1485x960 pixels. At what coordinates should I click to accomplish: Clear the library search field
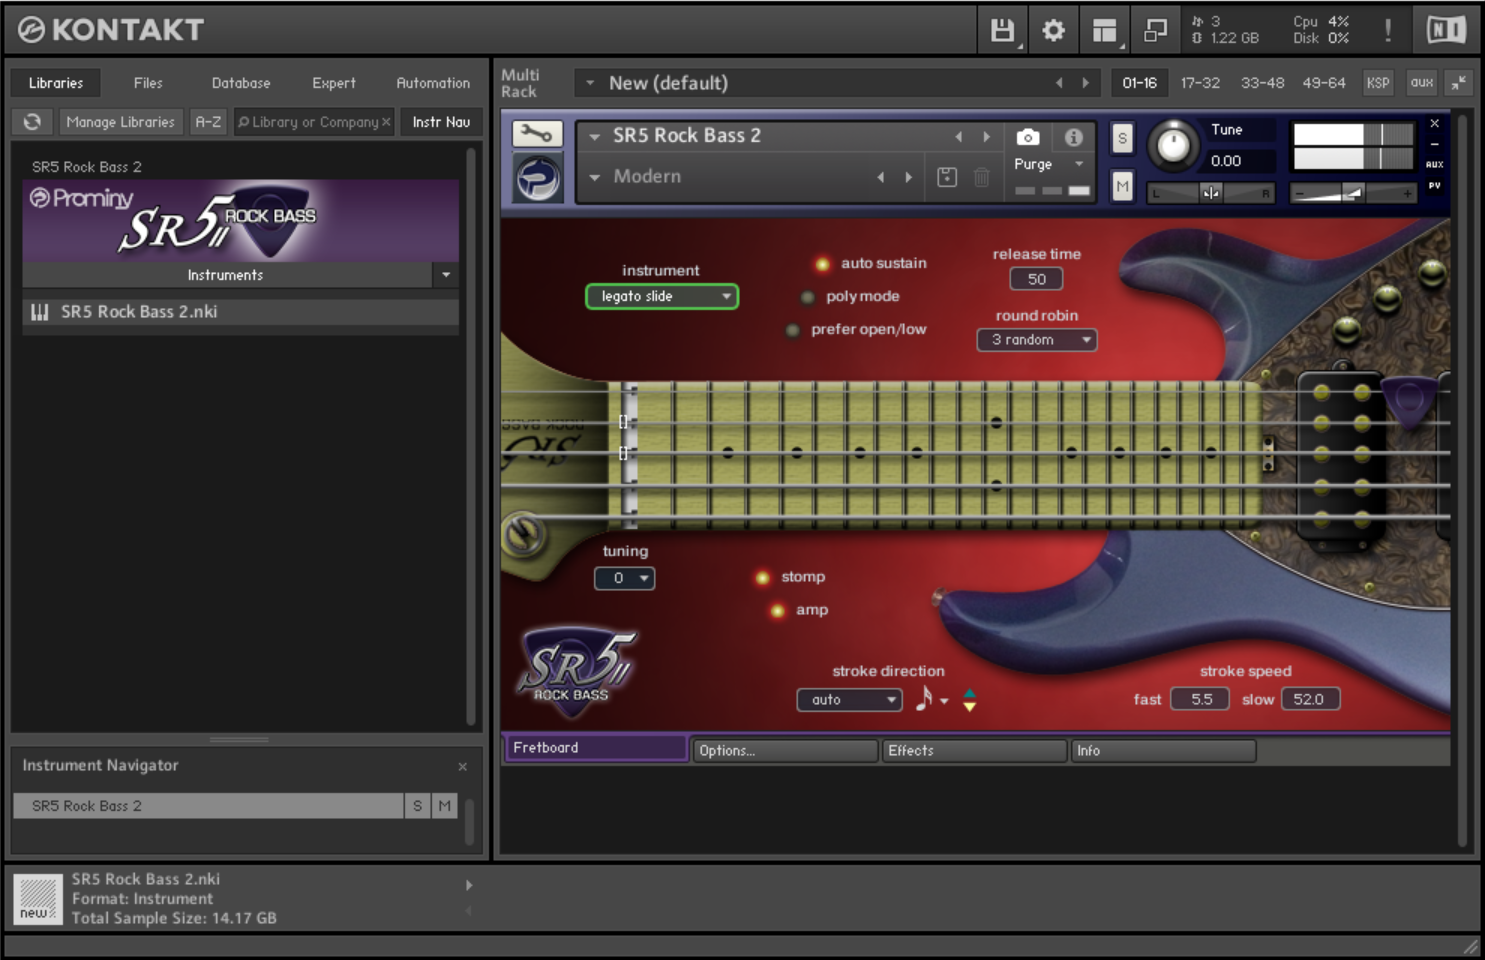tap(386, 122)
